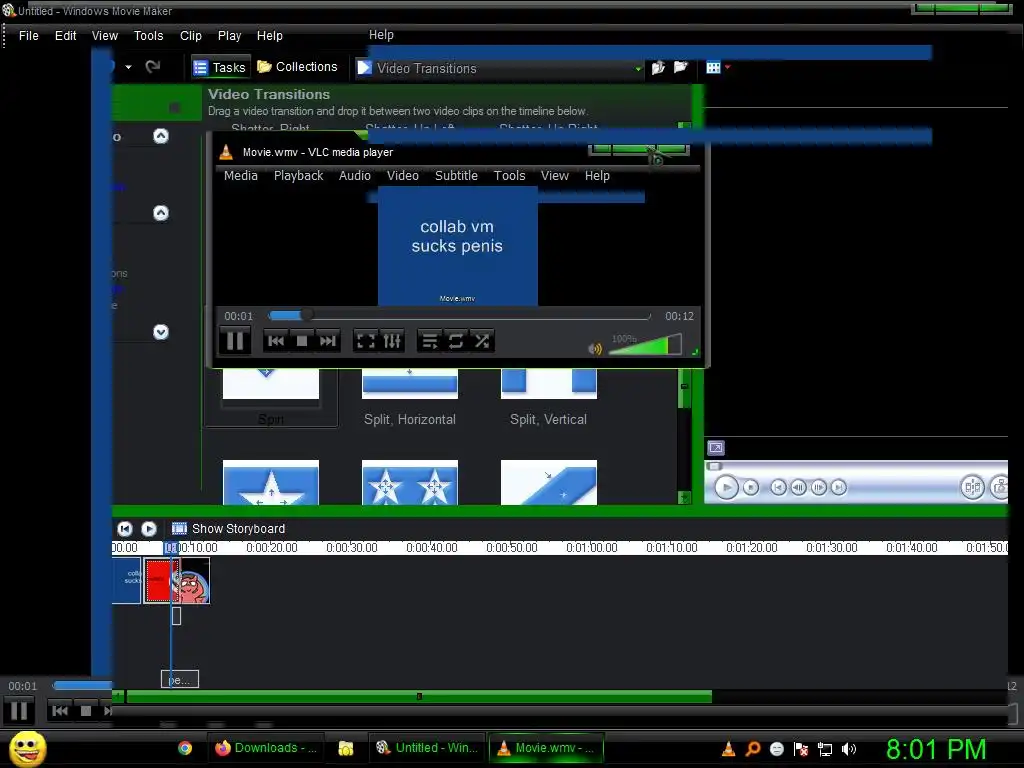
Task: Stop the Movie Maker preview monitor
Action: pyautogui.click(x=751, y=487)
